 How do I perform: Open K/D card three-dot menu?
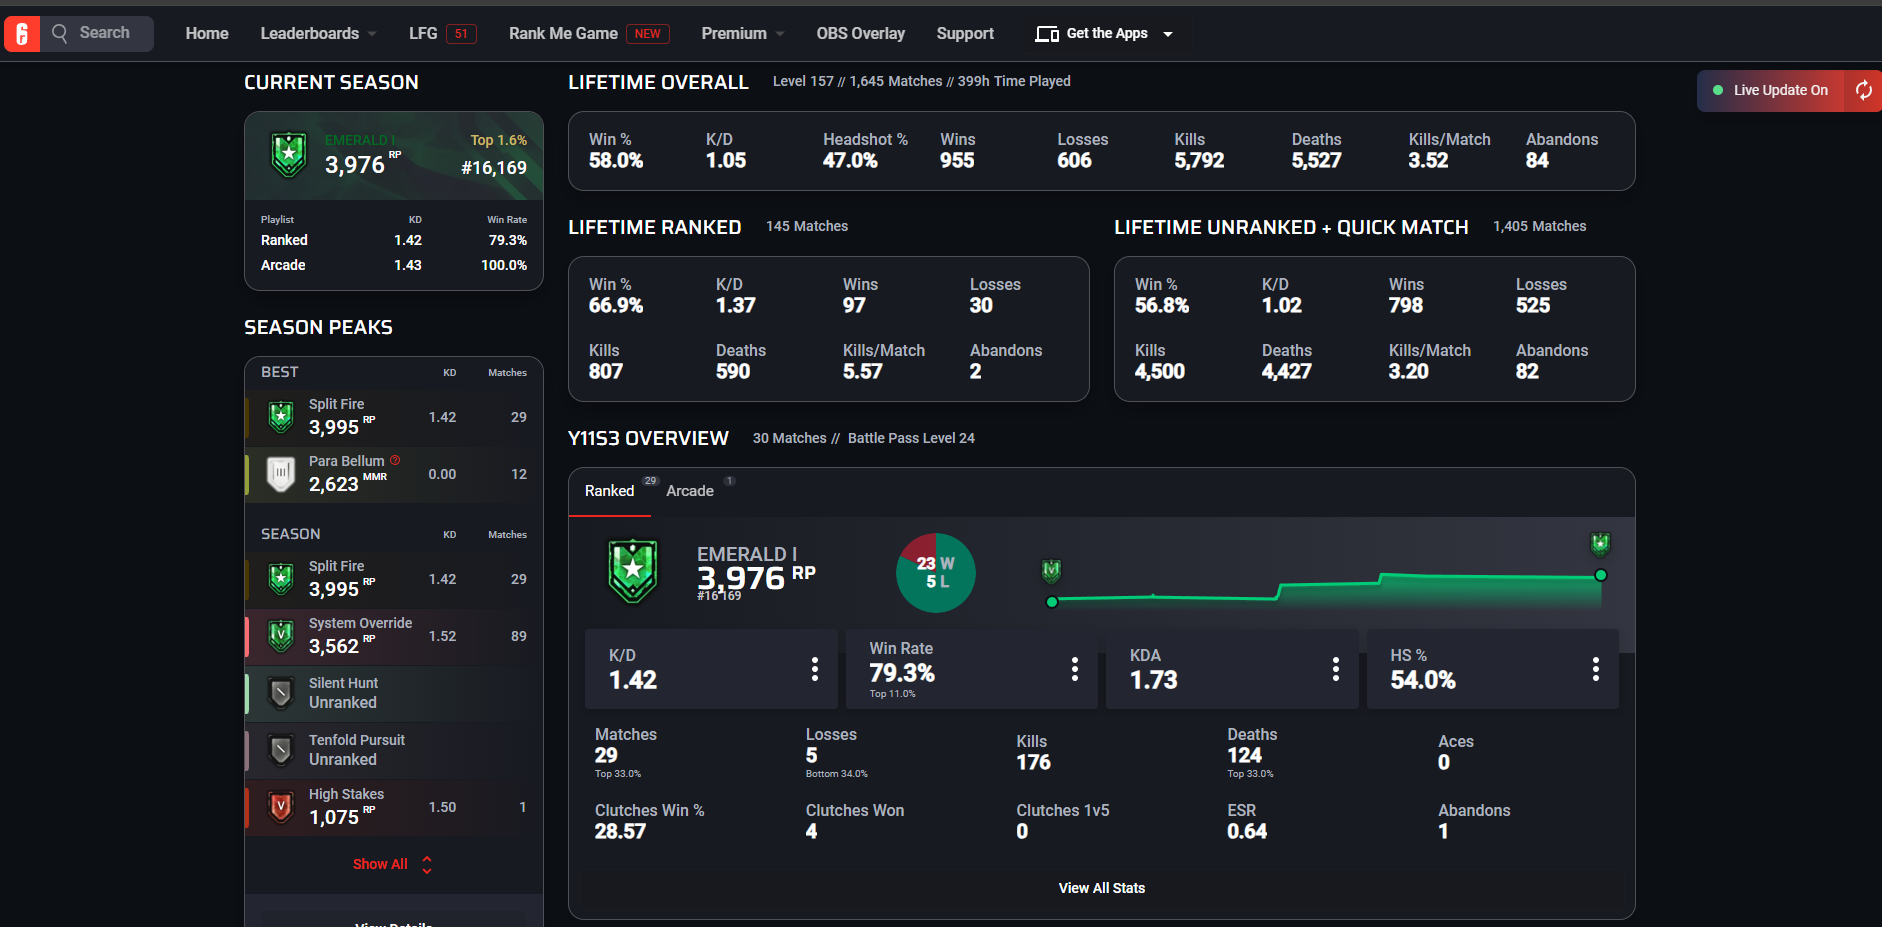point(815,669)
